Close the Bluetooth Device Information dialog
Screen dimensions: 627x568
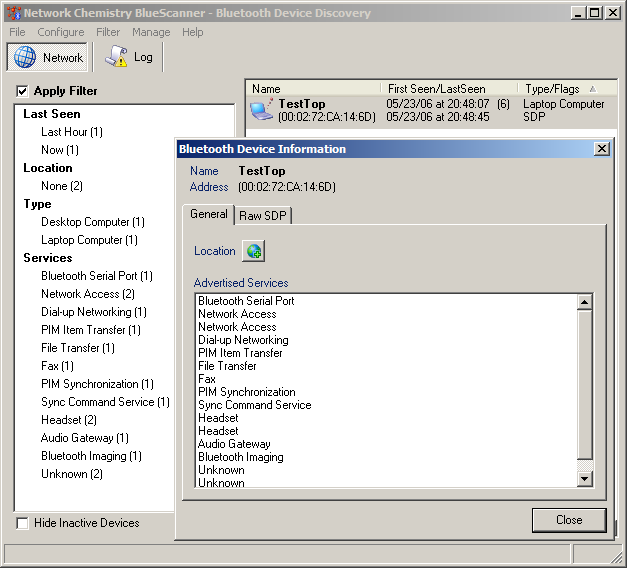coord(601,149)
